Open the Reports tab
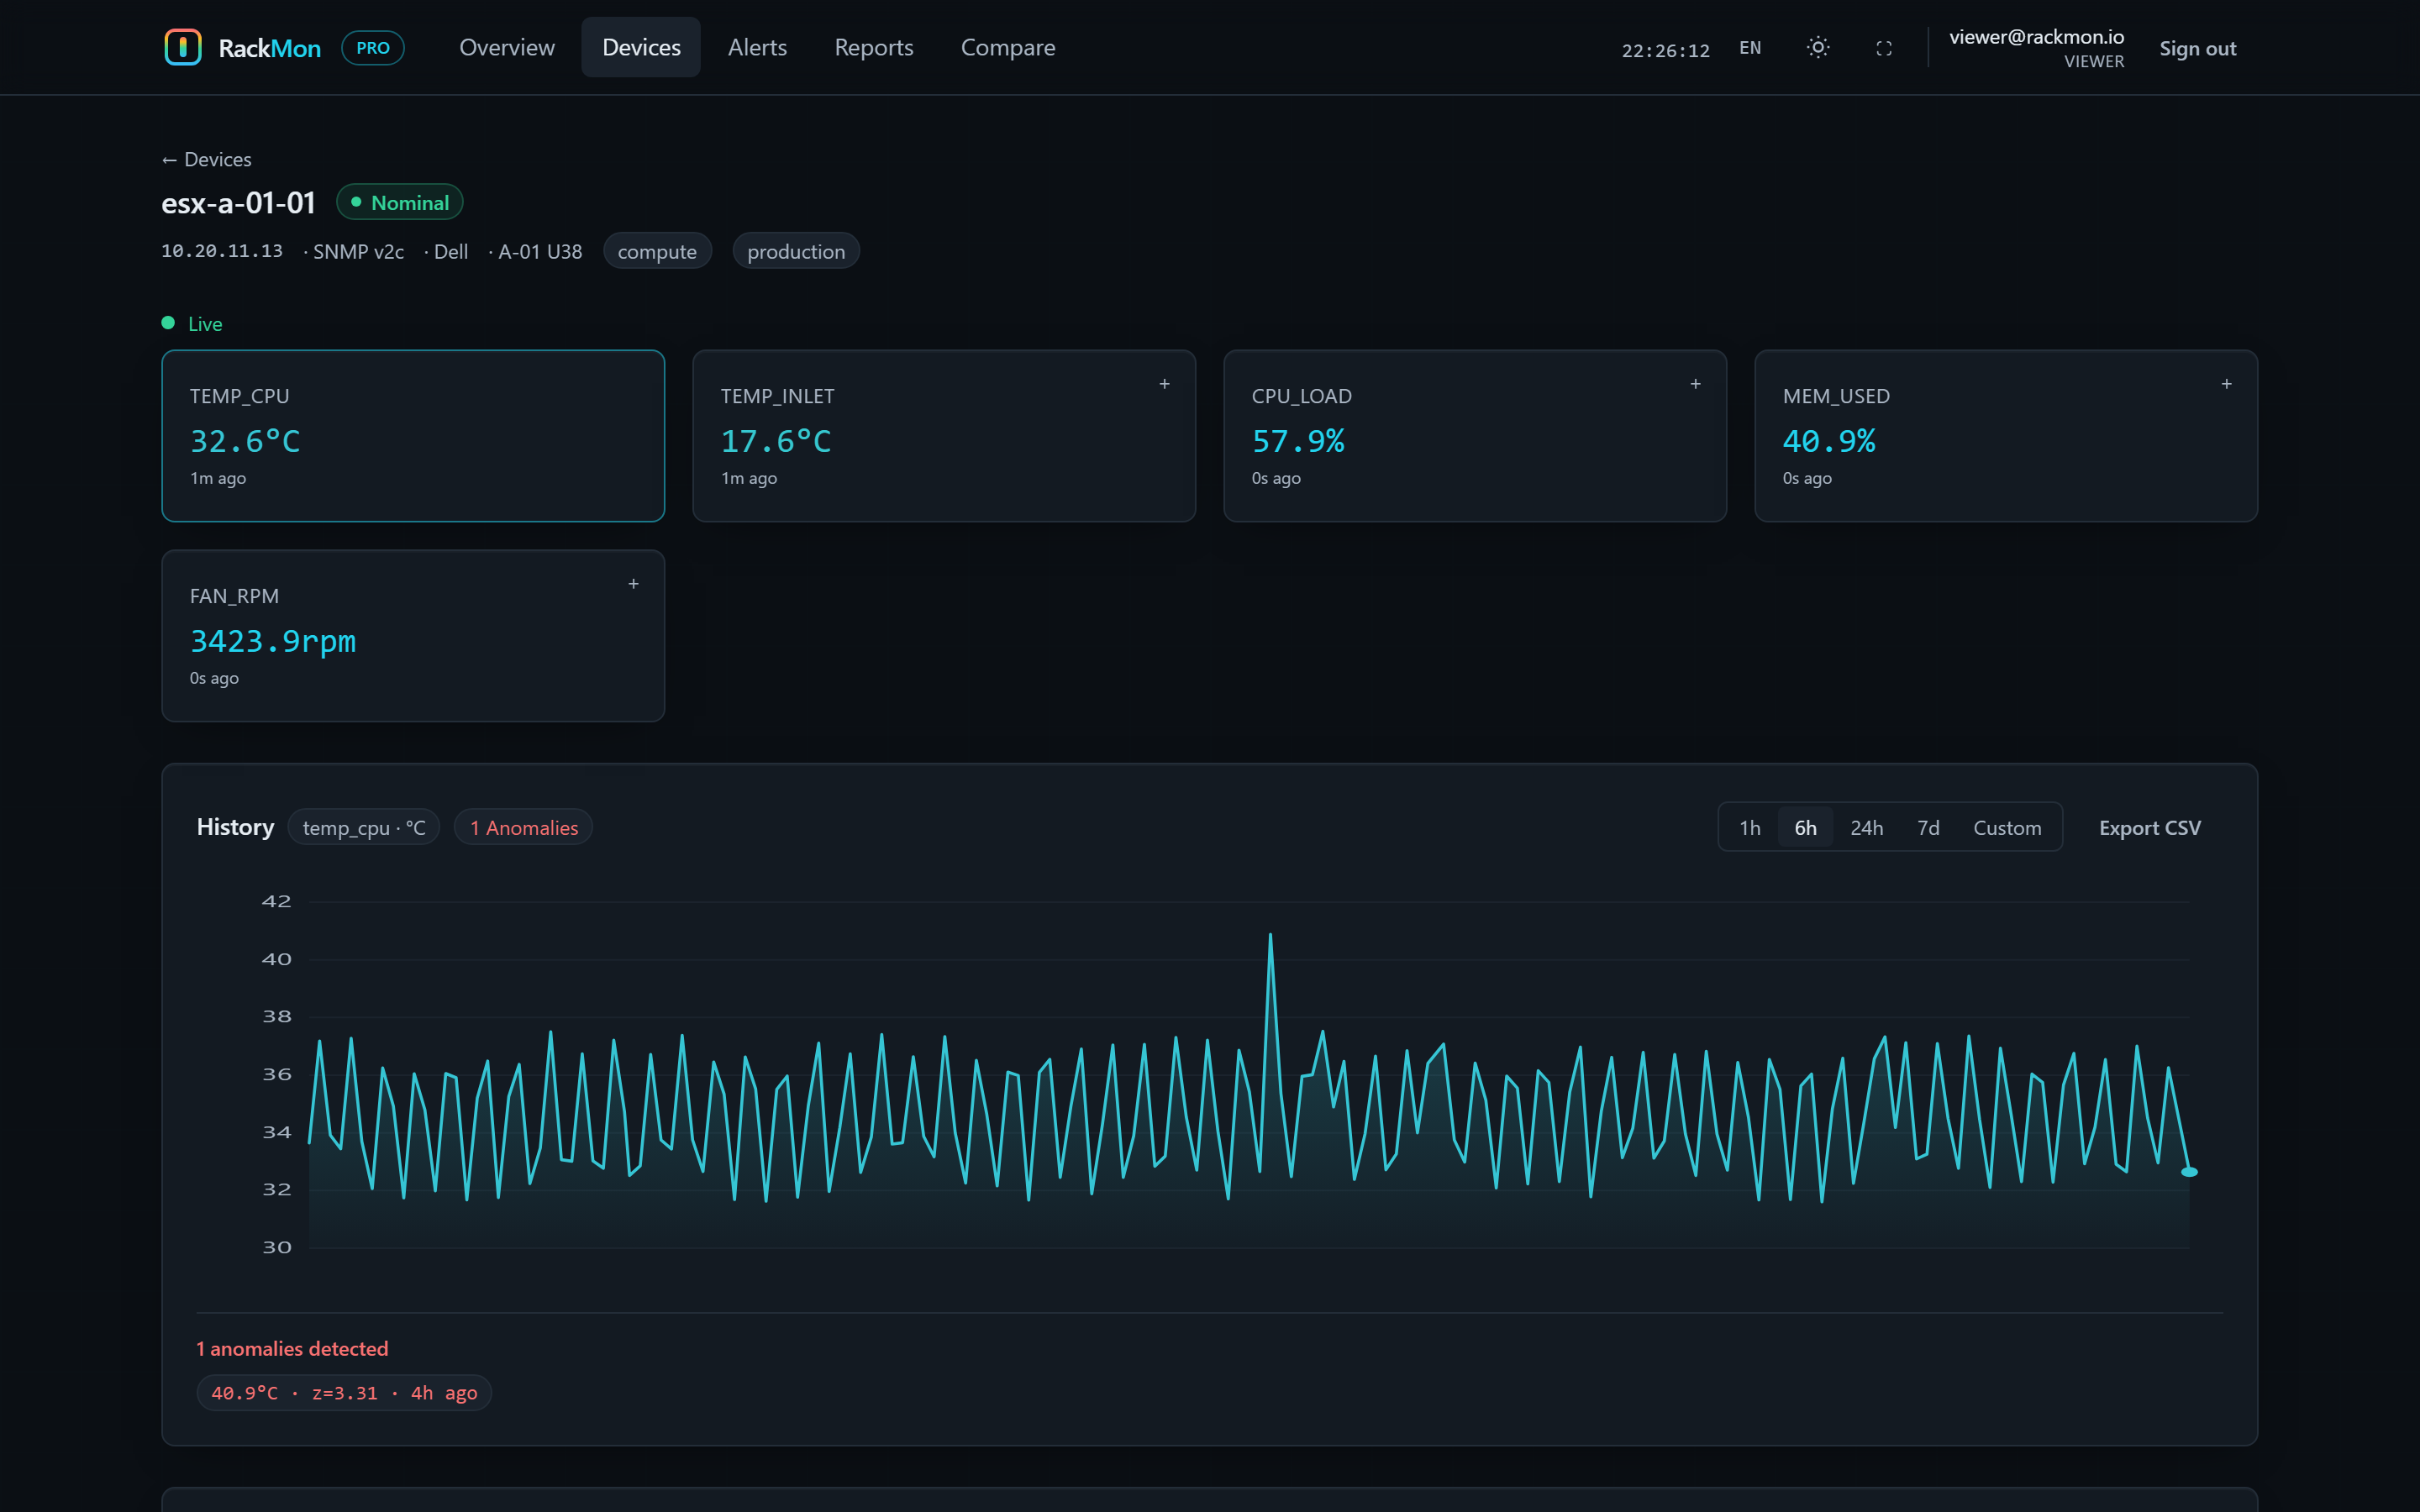Viewport: 2420px width, 1512px height. tap(874, 47)
